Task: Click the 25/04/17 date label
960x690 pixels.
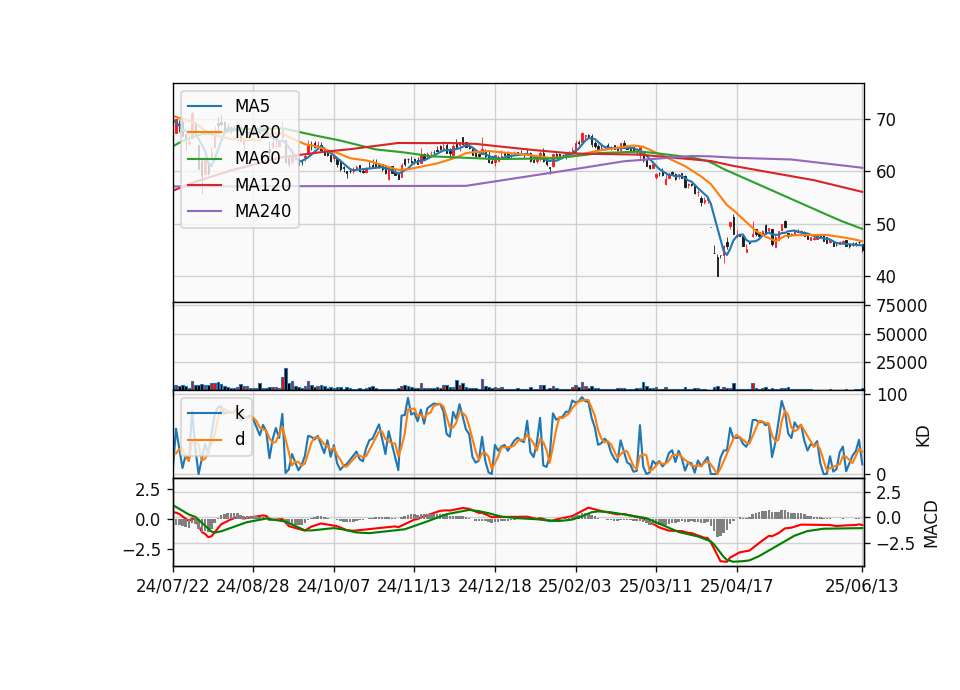Action: (737, 586)
